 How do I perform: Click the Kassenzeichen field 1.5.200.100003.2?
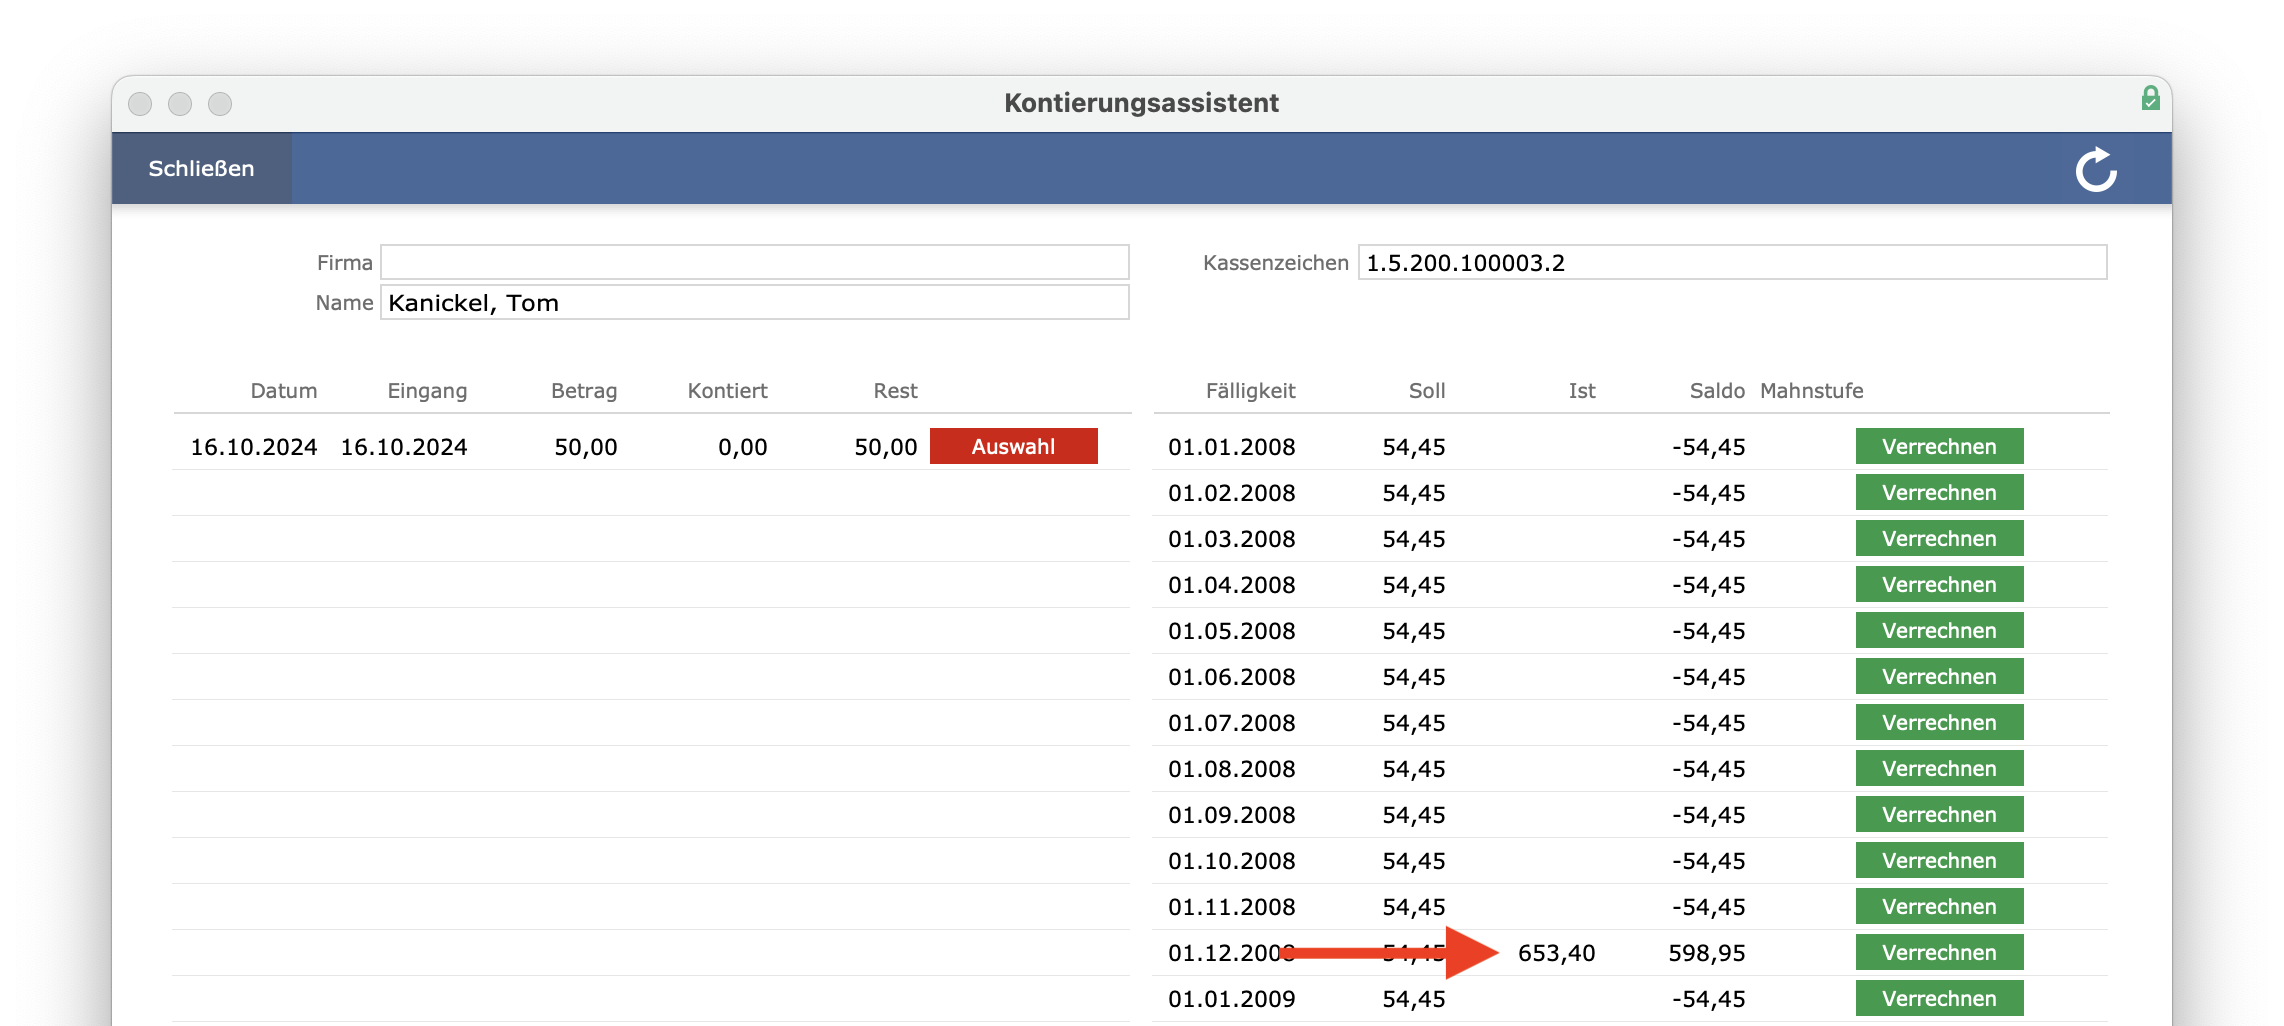1732,262
